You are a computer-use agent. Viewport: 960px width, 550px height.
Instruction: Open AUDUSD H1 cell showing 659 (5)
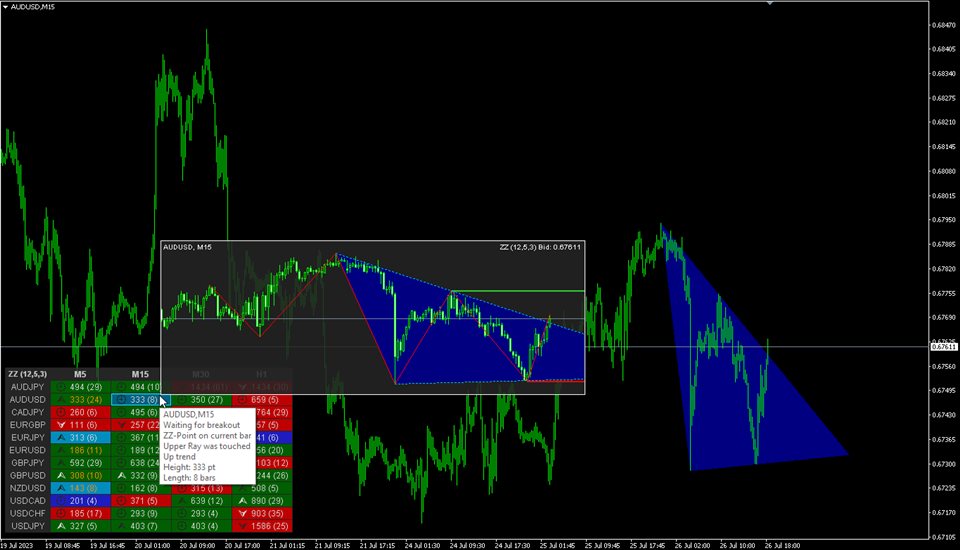(262, 400)
